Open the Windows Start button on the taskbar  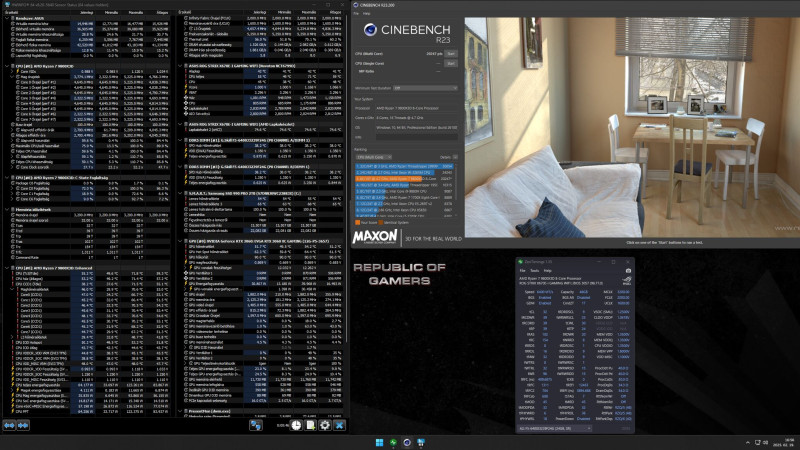[379, 442]
